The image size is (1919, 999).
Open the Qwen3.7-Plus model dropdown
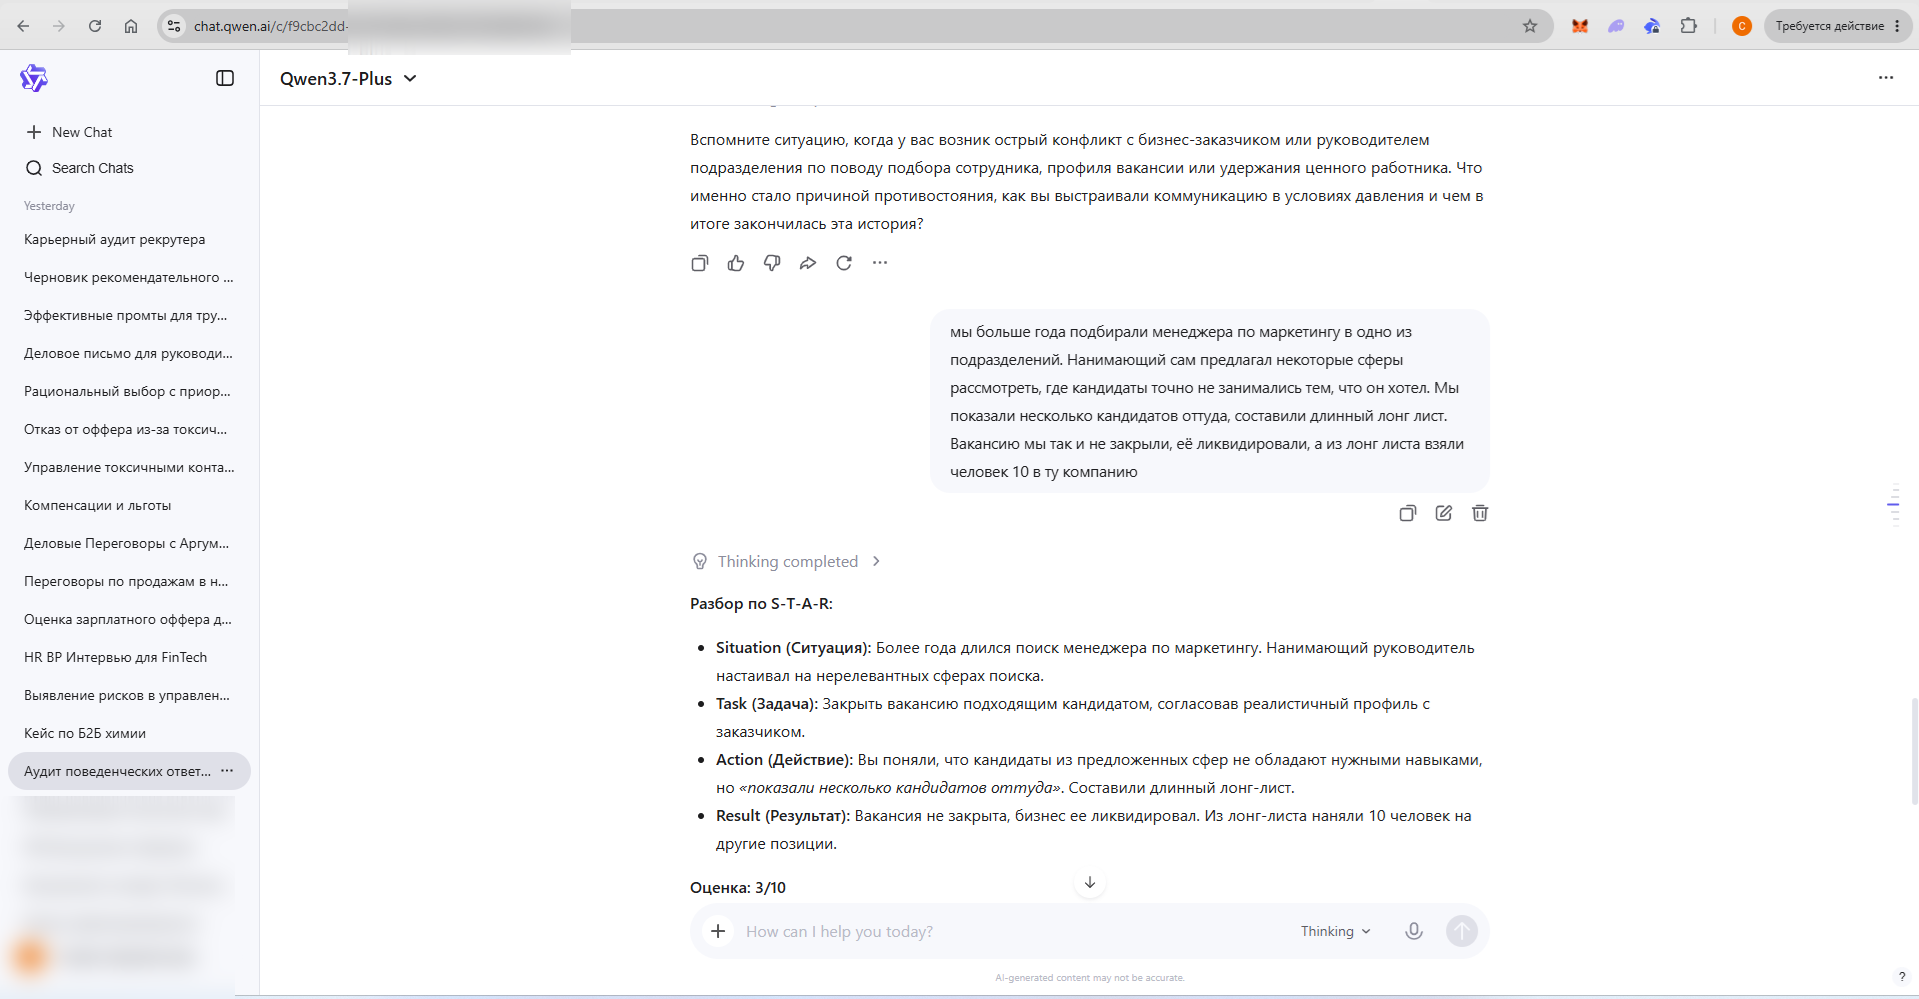tap(348, 79)
